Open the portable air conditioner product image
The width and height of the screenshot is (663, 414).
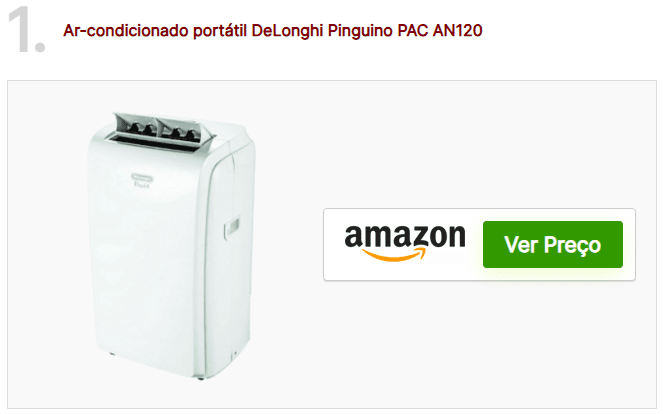tap(172, 245)
